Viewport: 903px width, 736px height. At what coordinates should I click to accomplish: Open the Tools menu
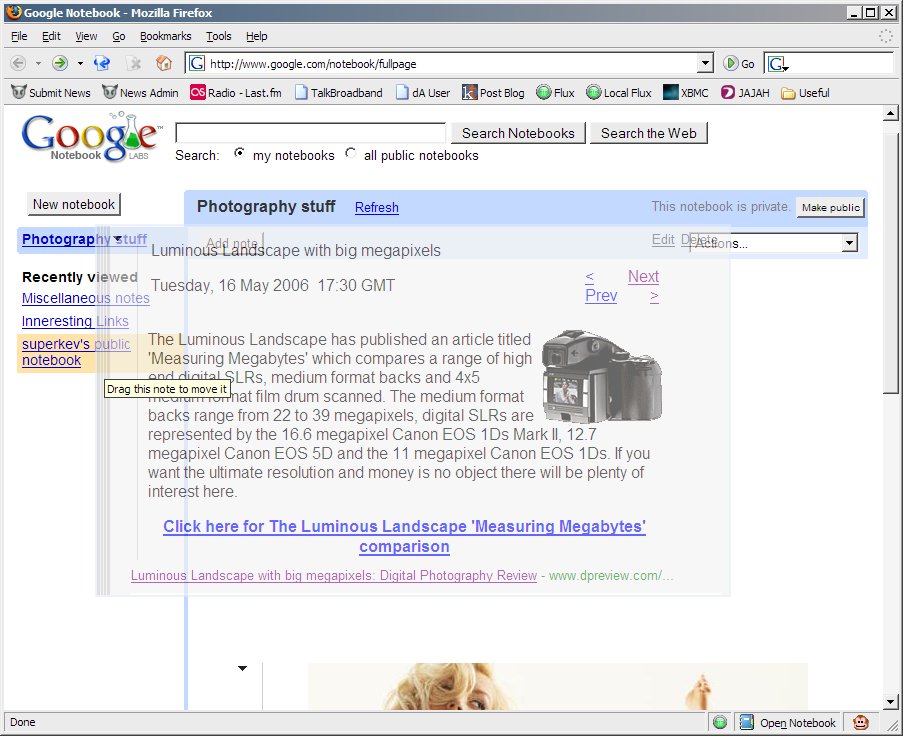coord(218,36)
